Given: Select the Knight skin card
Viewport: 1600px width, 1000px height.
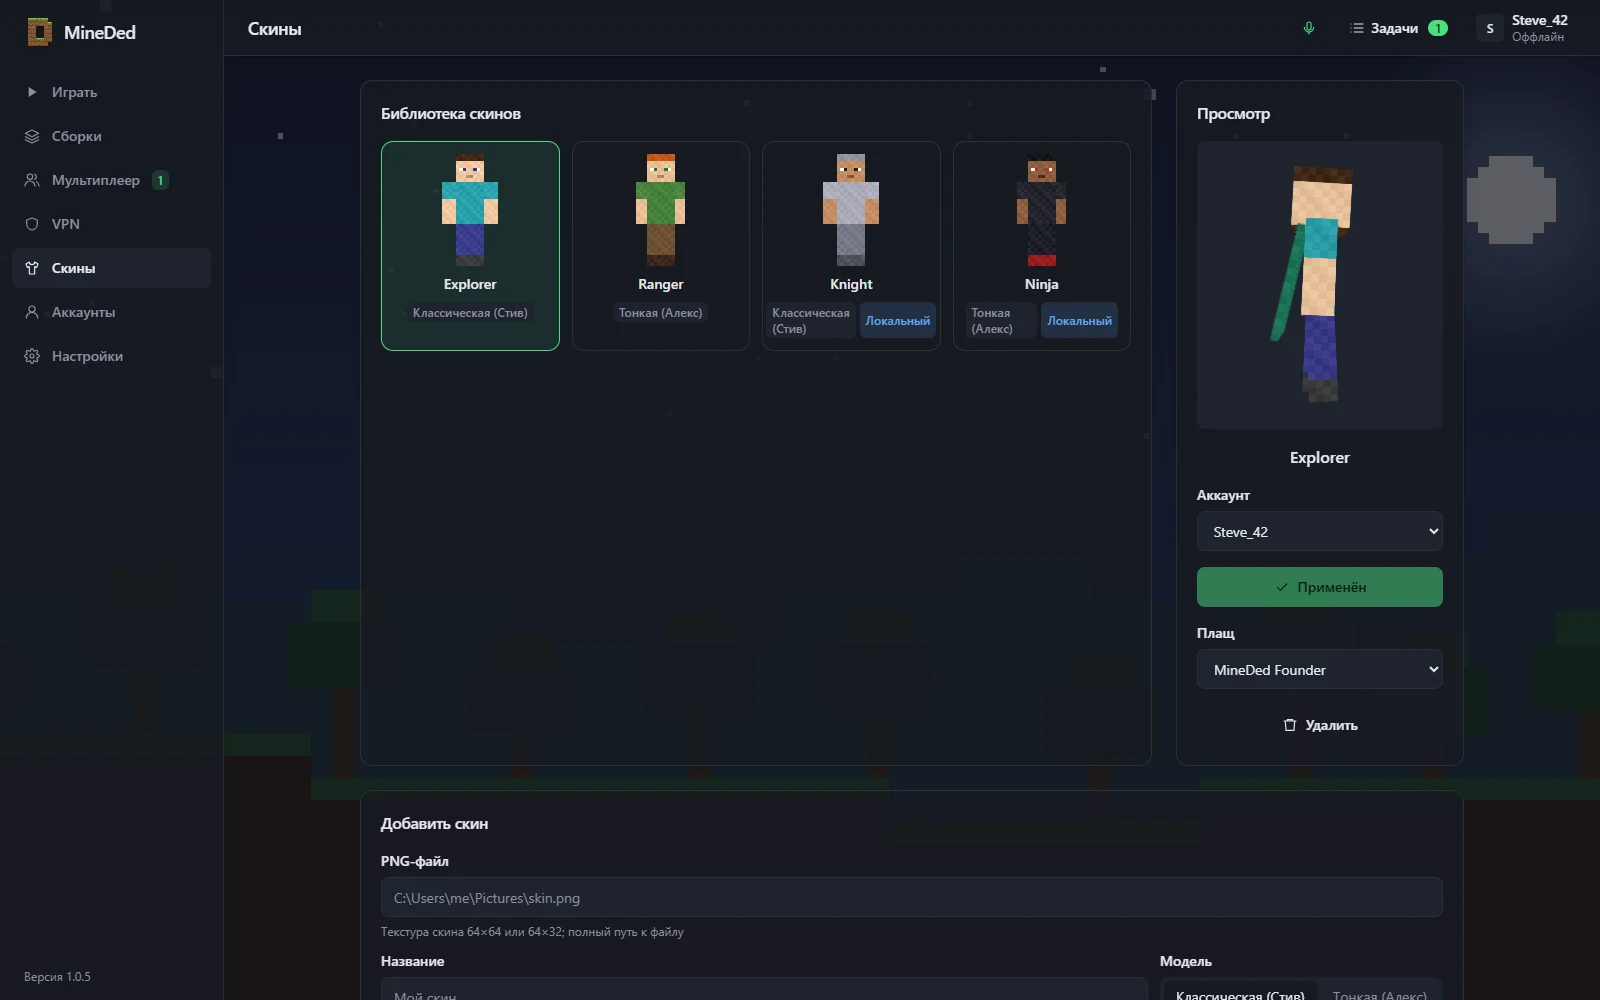Looking at the screenshot, I should tap(851, 246).
